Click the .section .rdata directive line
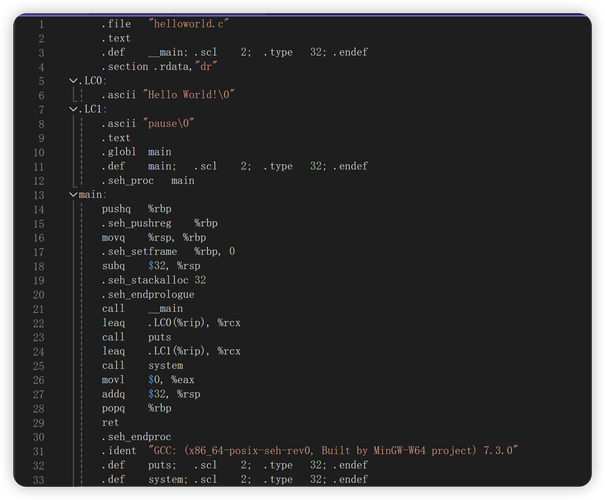The width and height of the screenshot is (605, 500). click(159, 67)
